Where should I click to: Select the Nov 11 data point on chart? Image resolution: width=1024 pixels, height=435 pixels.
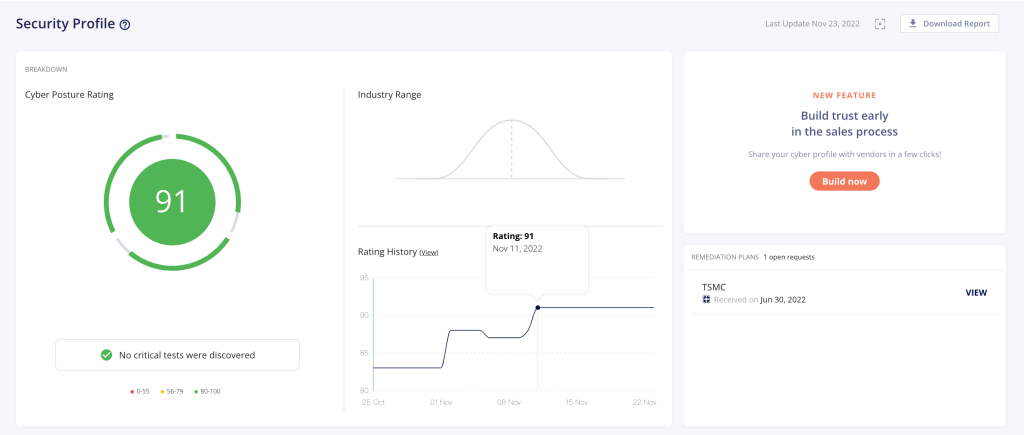tap(538, 307)
